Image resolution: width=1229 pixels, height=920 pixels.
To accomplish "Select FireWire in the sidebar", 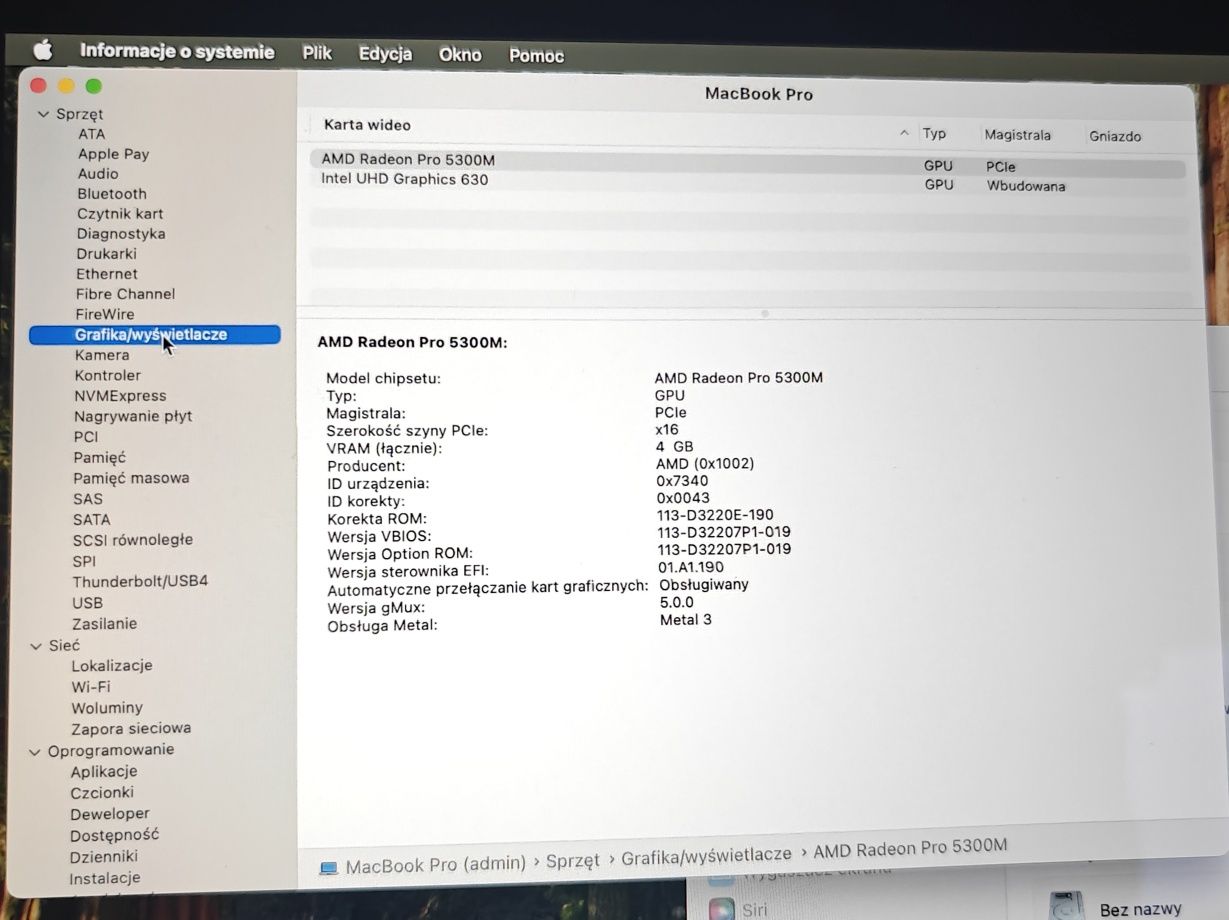I will (x=105, y=314).
